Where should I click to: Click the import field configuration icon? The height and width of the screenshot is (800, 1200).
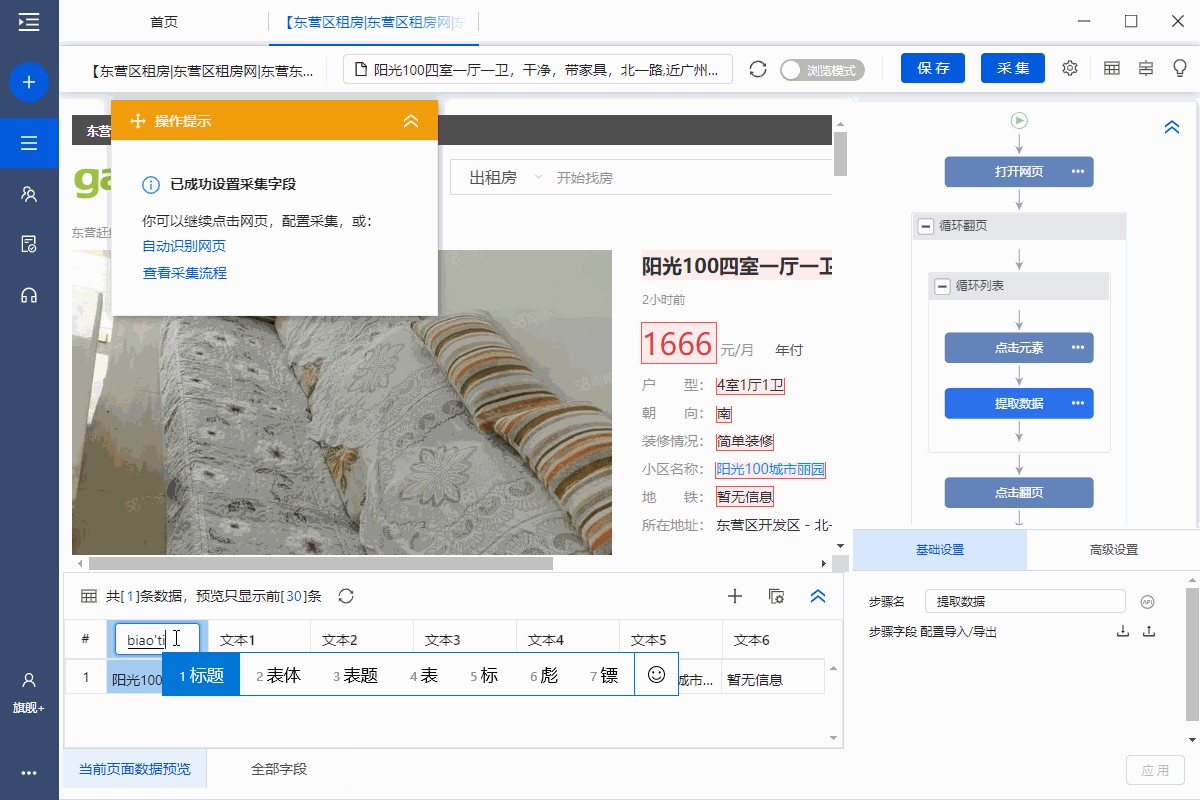point(1123,631)
